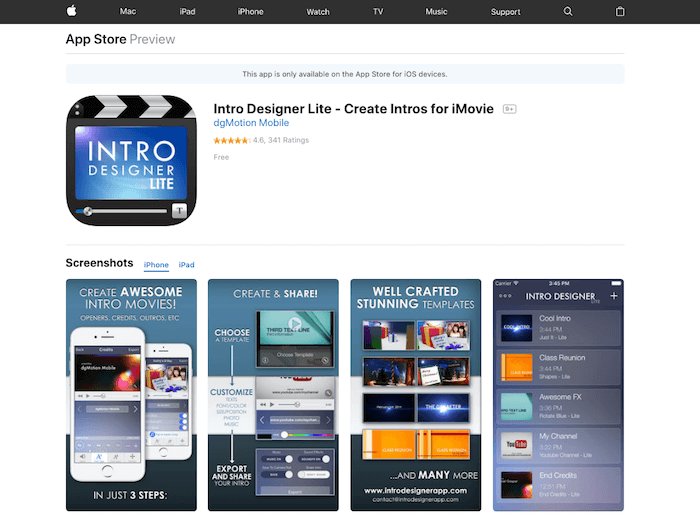Viewport: 700px width, 526px height.
Task: Open the Create & Share screenshot
Action: pyautogui.click(x=273, y=395)
